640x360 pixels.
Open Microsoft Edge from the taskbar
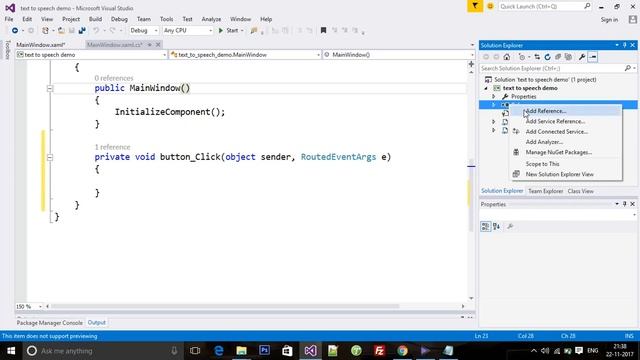pos(219,351)
